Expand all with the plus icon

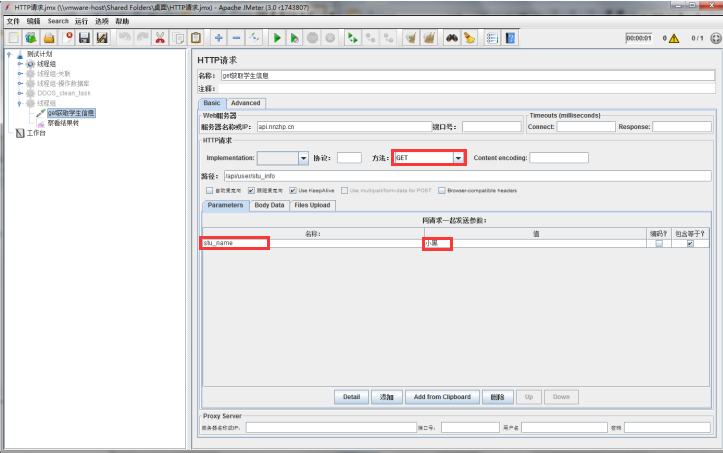219,38
